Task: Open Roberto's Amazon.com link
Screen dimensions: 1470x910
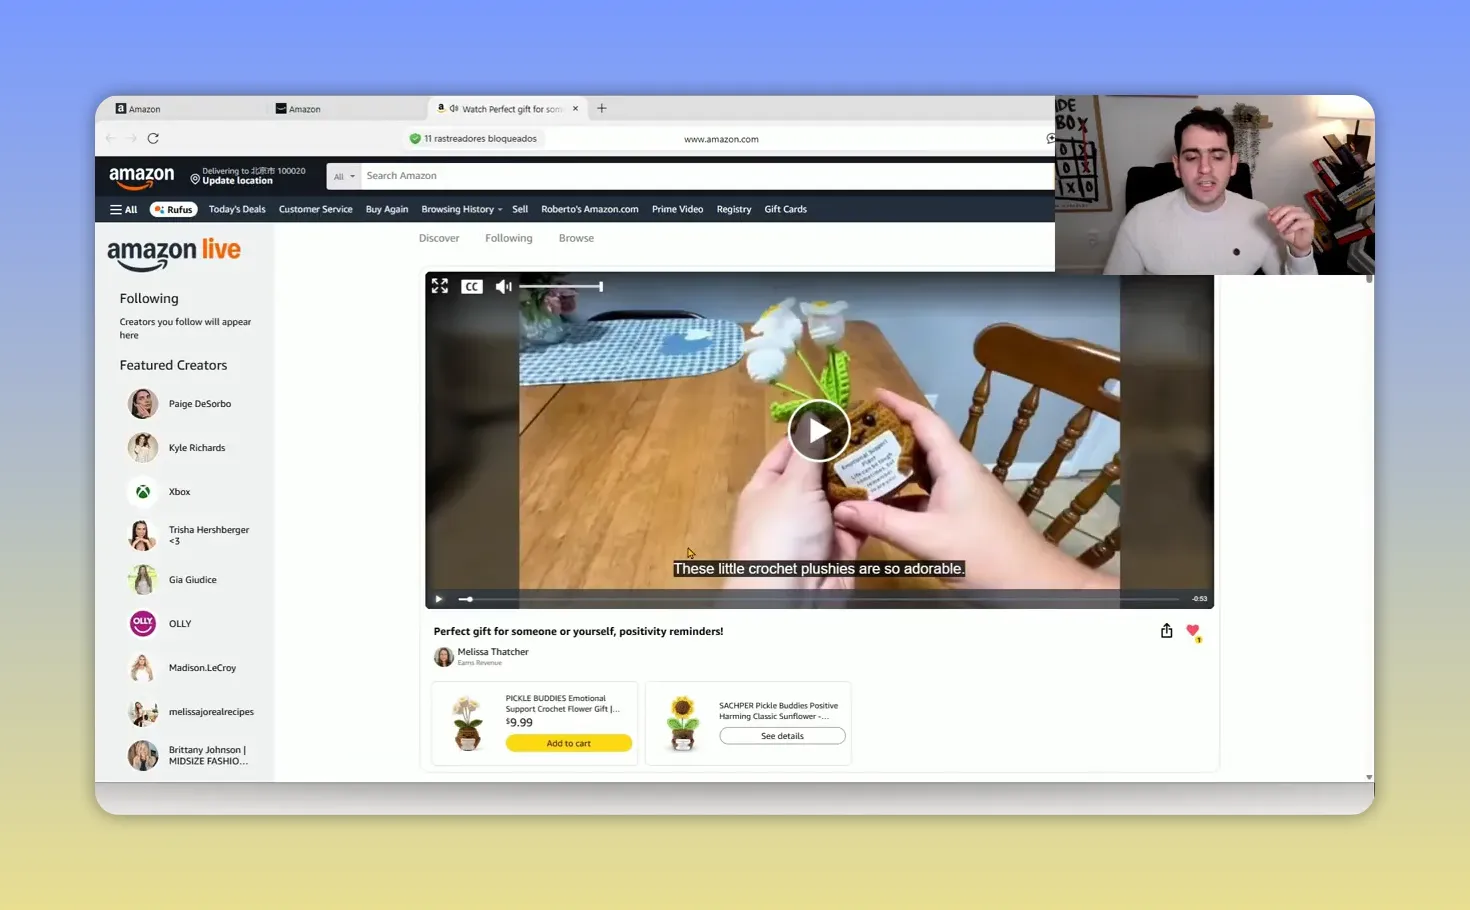Action: point(590,210)
